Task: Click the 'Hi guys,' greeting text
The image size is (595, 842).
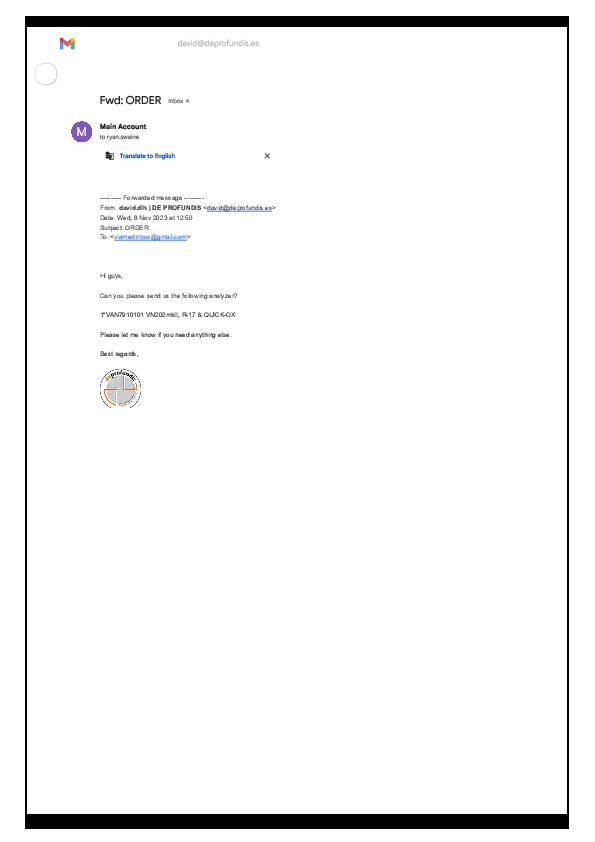Action: tap(111, 276)
